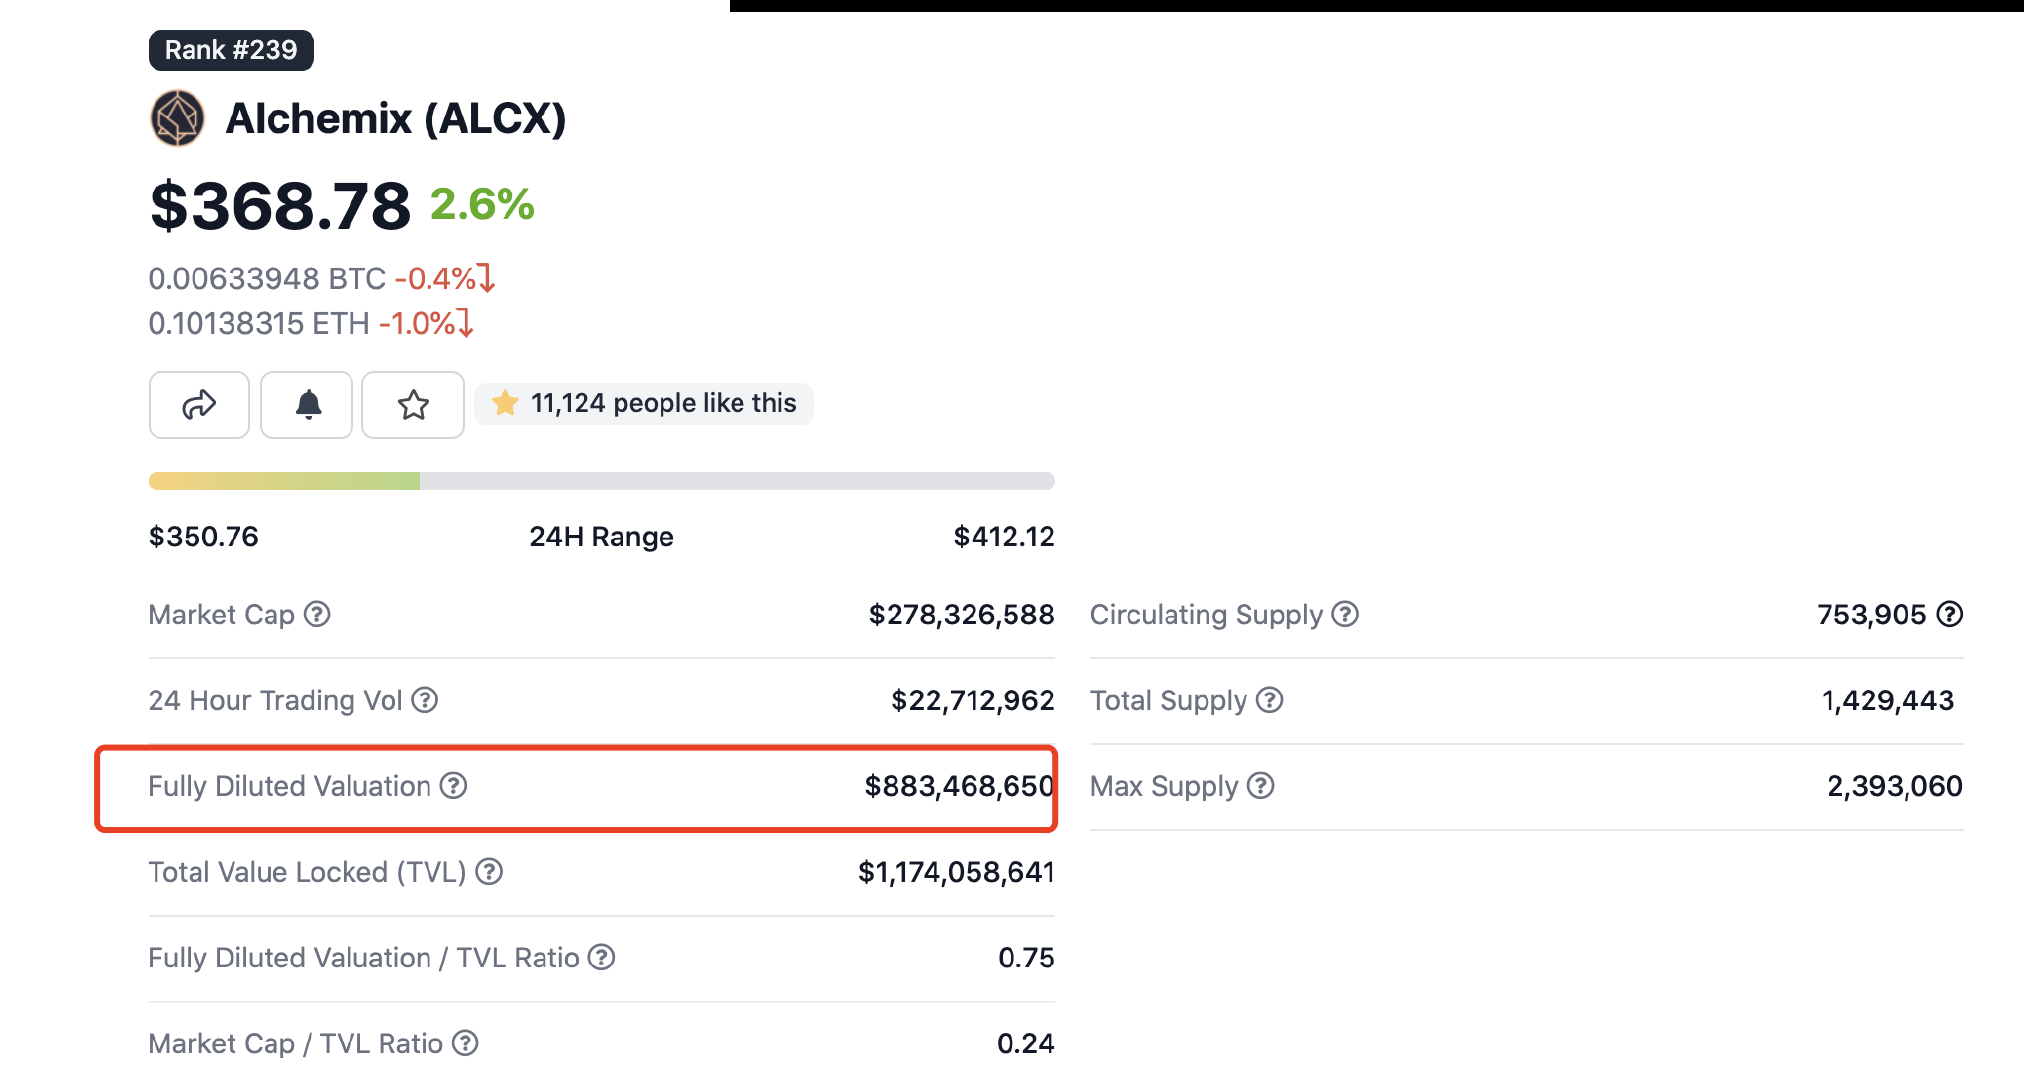Click the ETH -1.0% change arrow
Screen dimensions: 2024x1080
465,323
